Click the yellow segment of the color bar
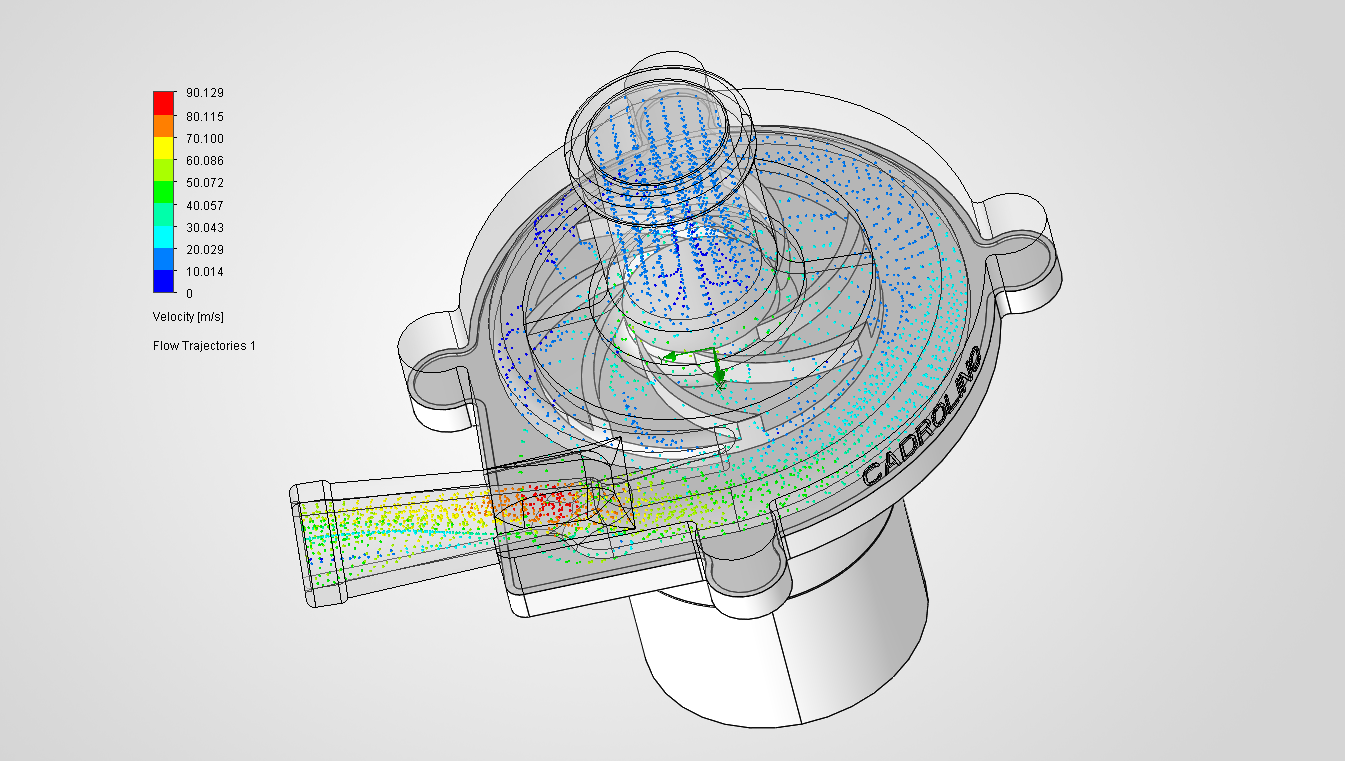Image resolution: width=1345 pixels, height=761 pixels. 164,146
